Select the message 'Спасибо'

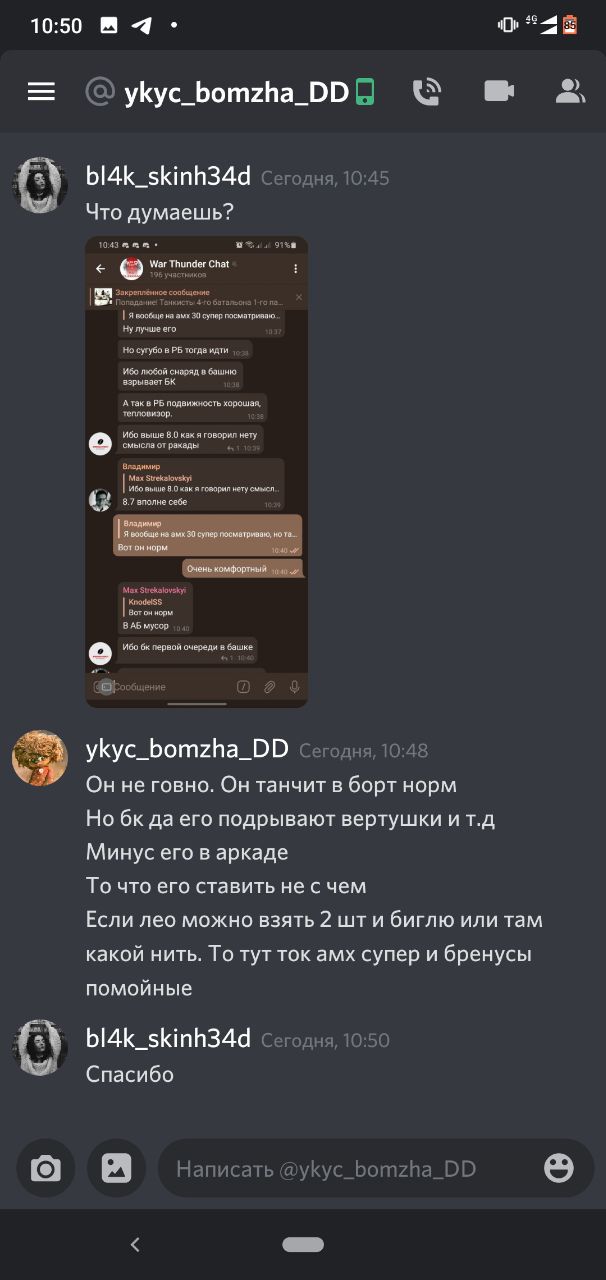click(x=130, y=1074)
